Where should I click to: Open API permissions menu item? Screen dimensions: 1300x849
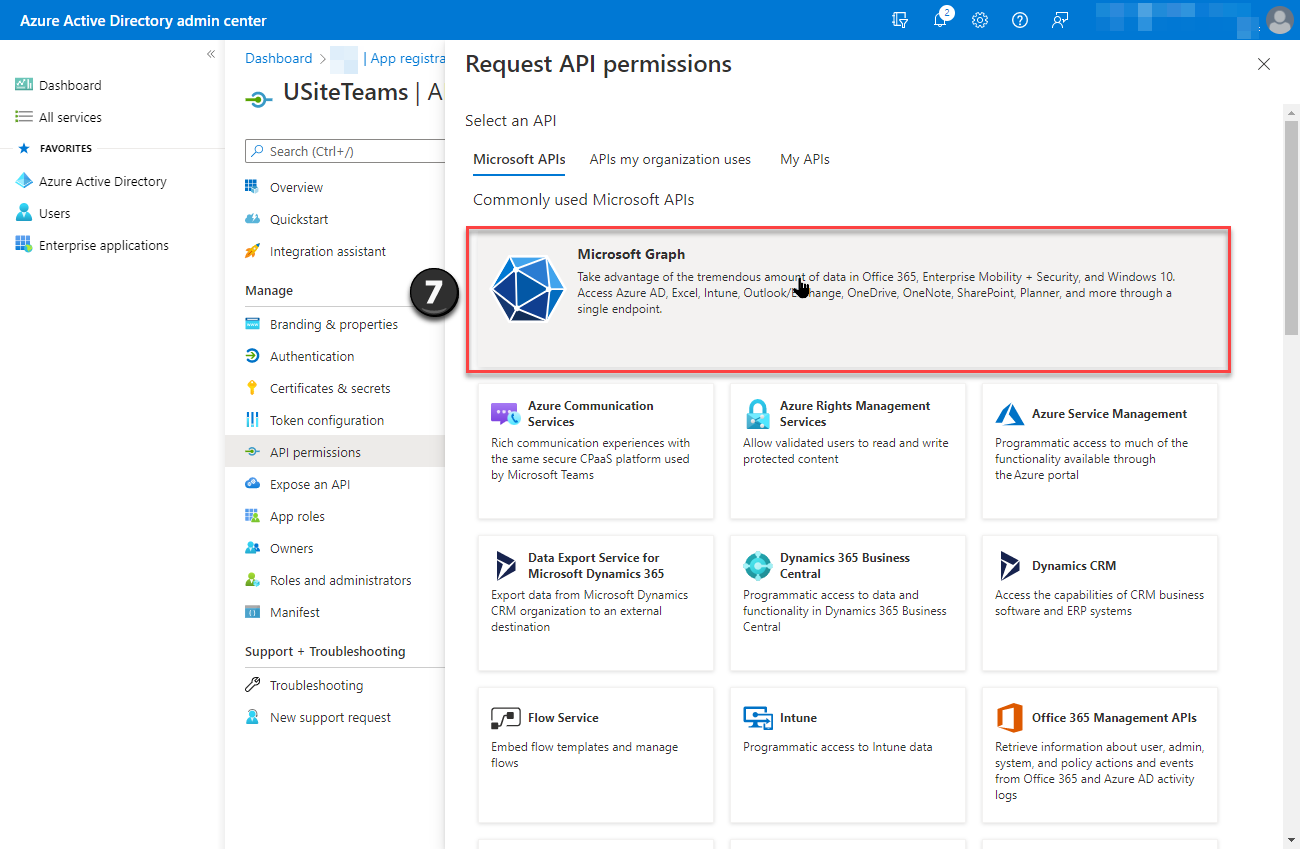click(335, 452)
